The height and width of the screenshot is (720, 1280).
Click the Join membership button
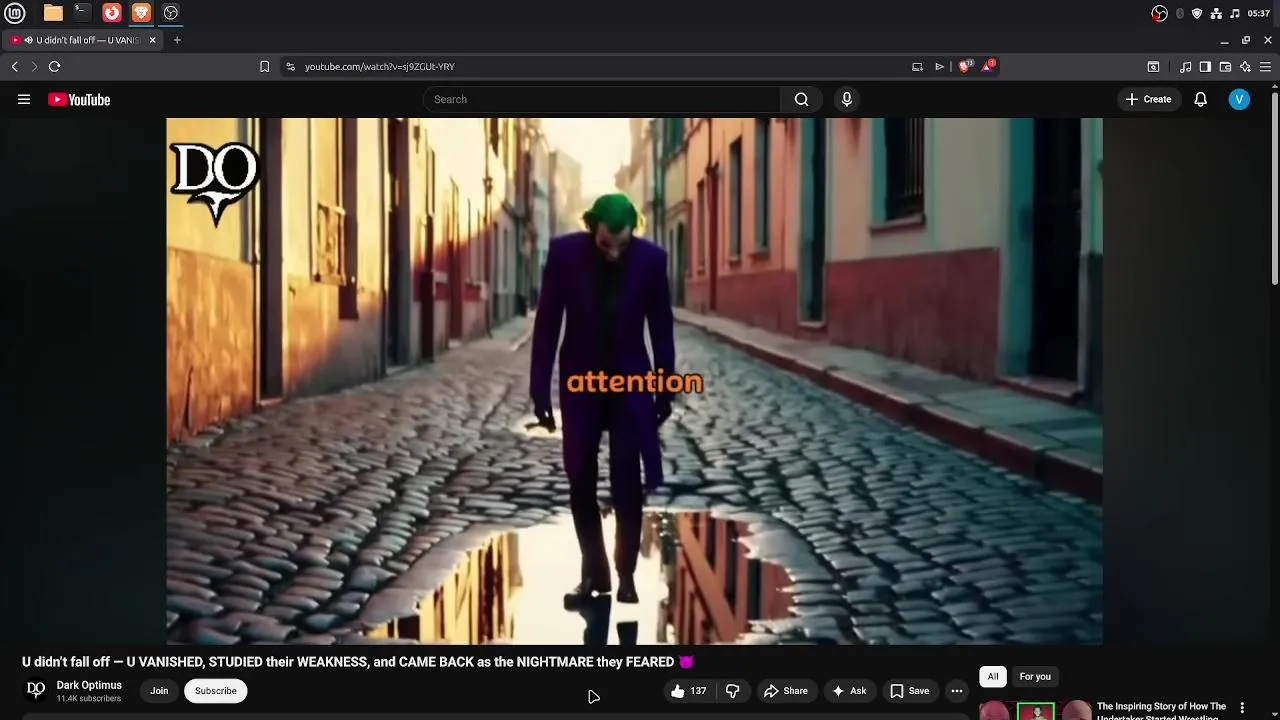point(159,691)
